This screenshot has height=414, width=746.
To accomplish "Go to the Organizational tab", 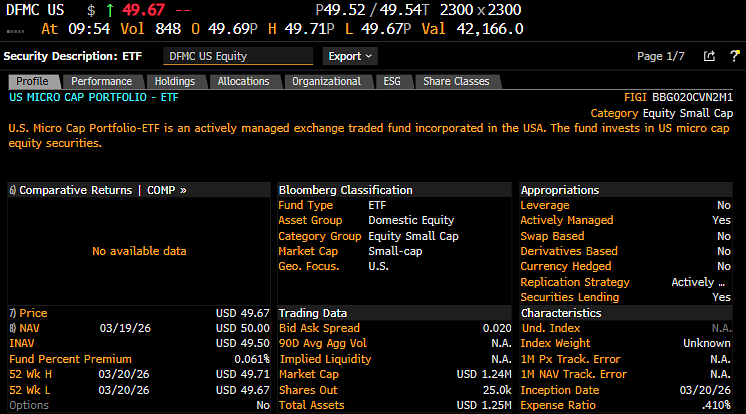I will [x=326, y=81].
